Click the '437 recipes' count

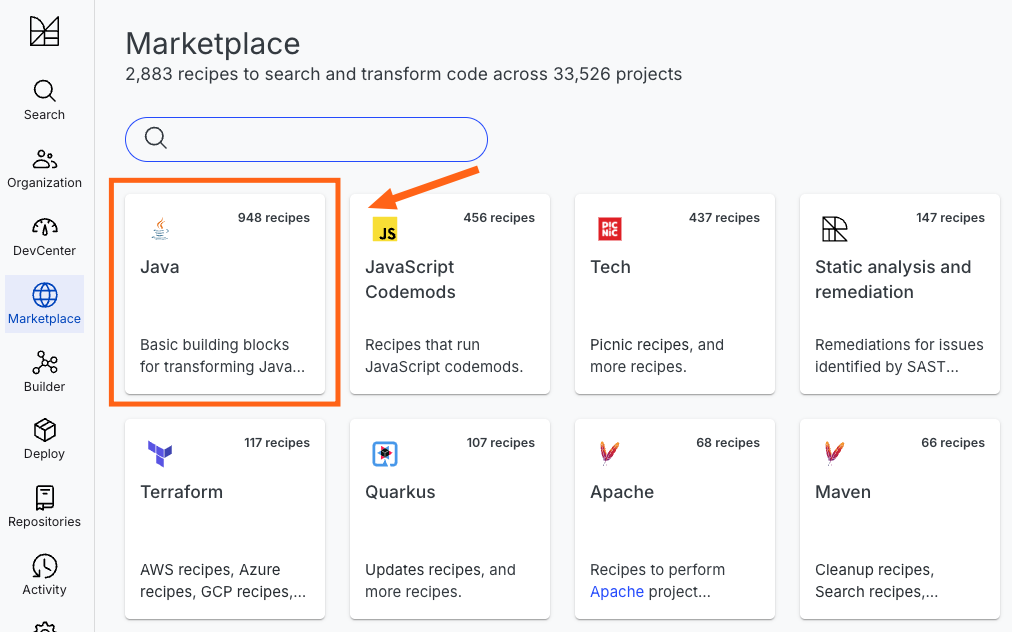pos(724,218)
